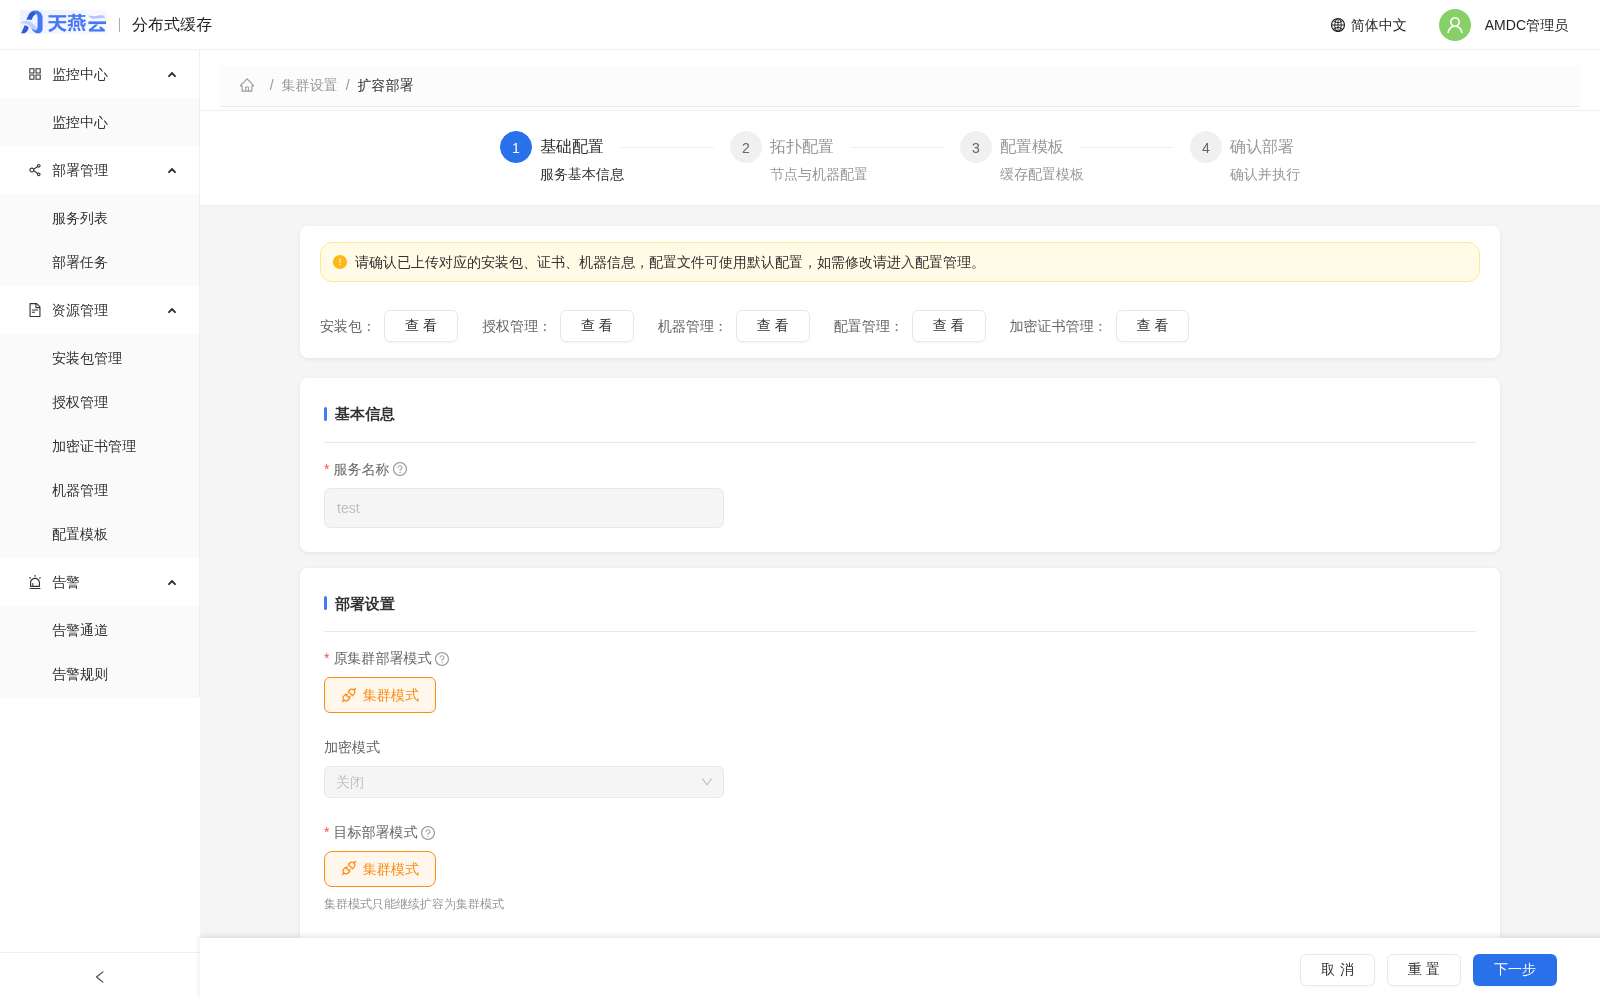Click the 天翼云 logo icon
Screen dimensions: 1600x1000
pyautogui.click(x=63, y=23)
